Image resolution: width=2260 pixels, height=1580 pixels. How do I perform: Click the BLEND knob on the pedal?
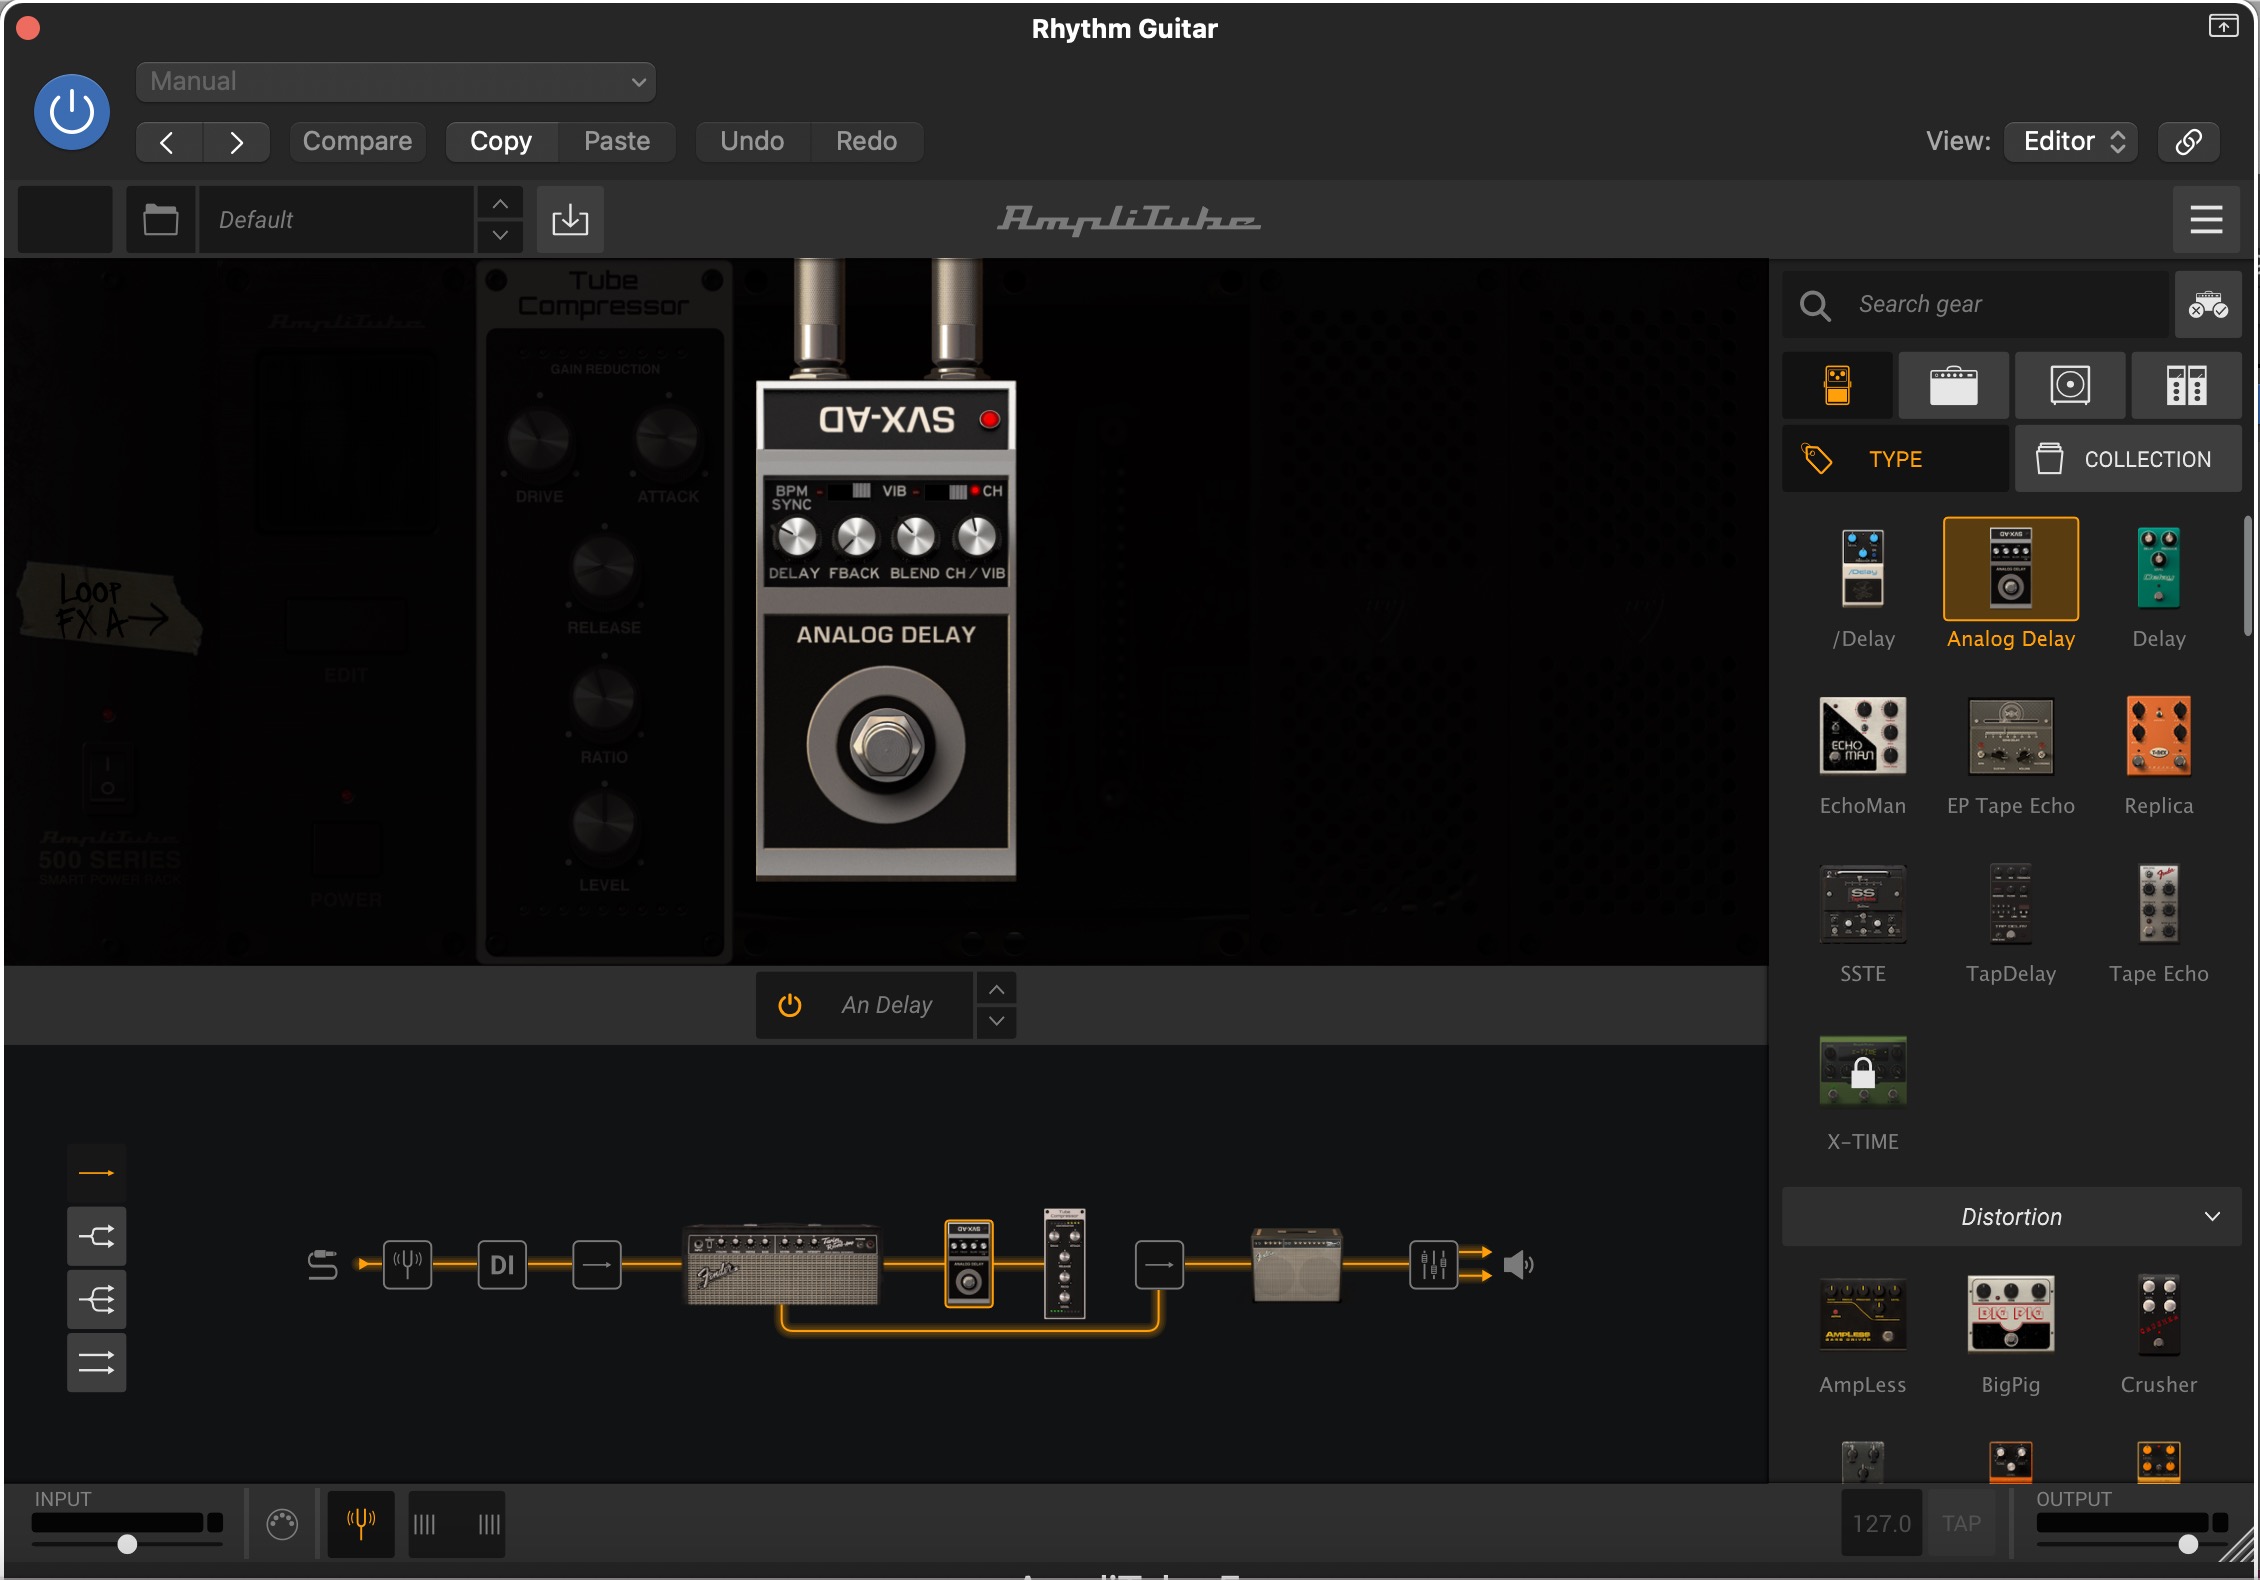tap(915, 538)
